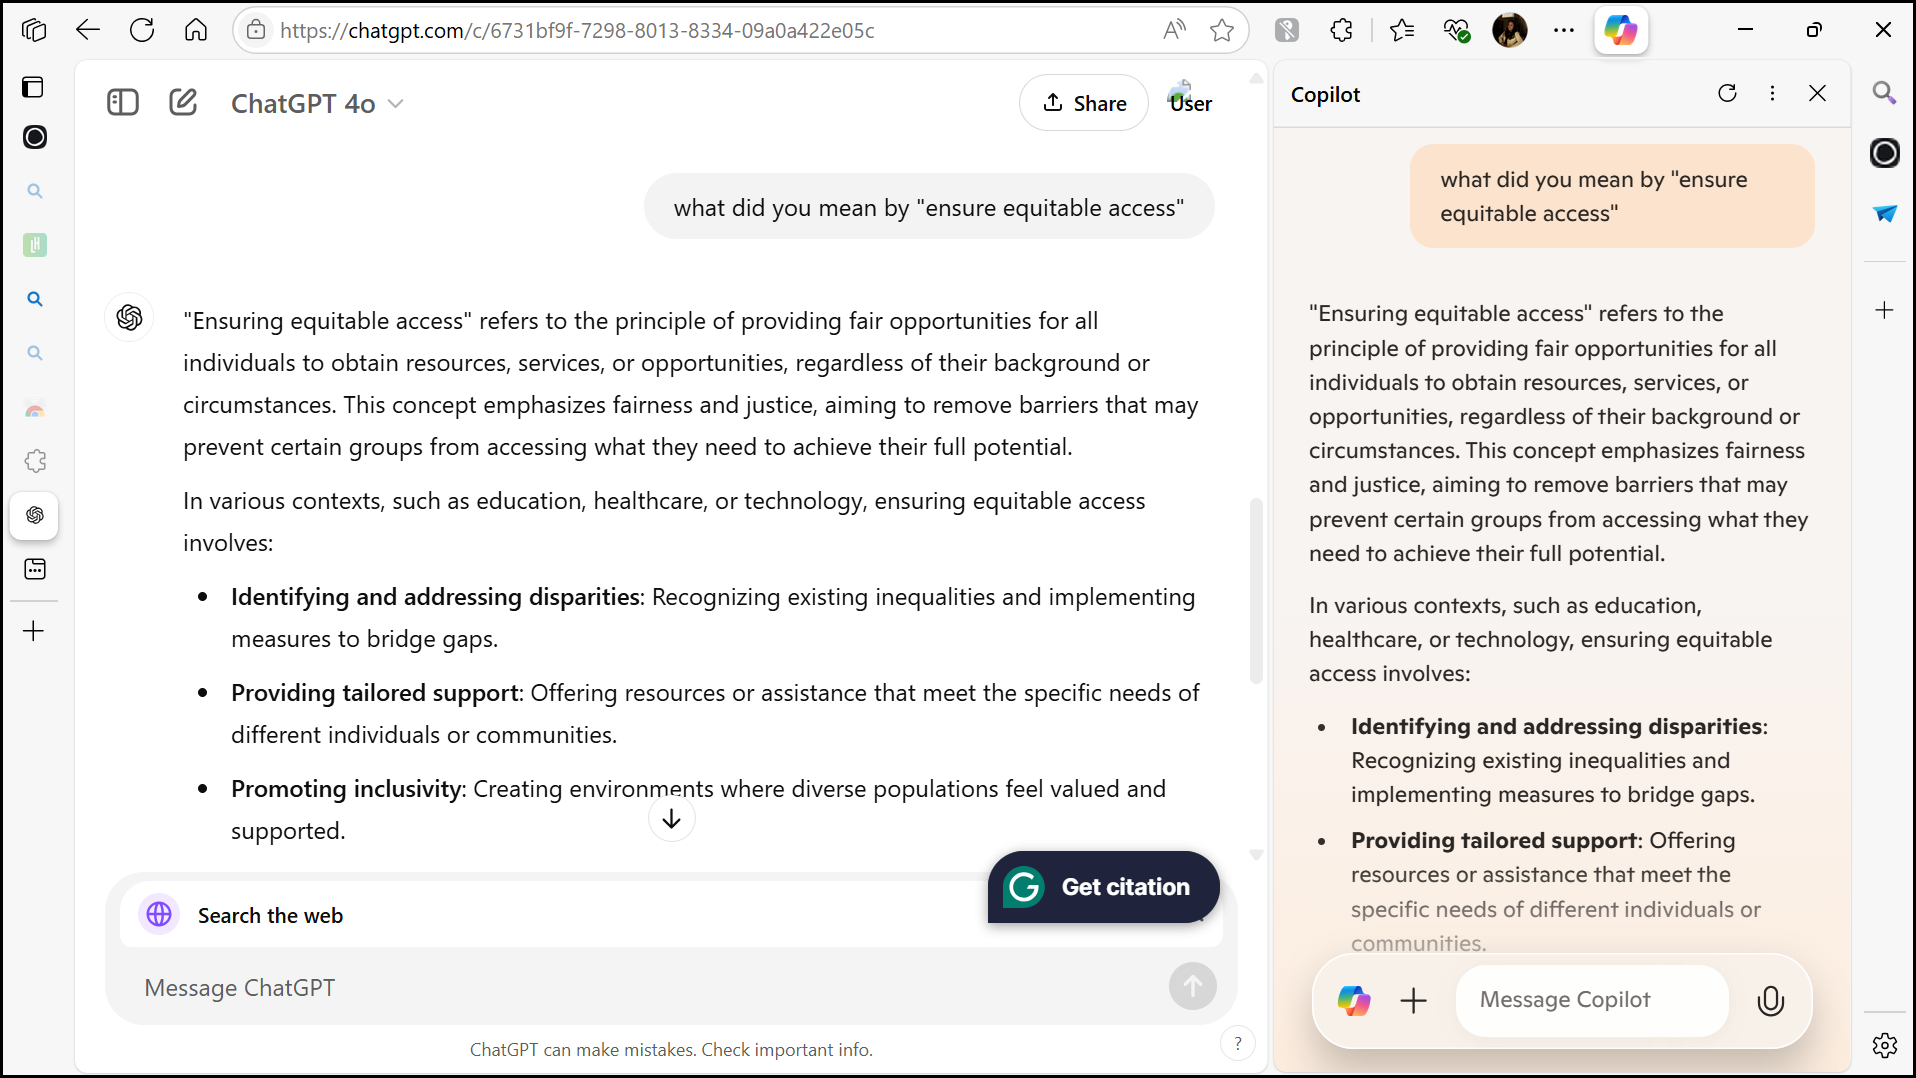Toggle the ChatGPT sidebar panel

(x=123, y=103)
